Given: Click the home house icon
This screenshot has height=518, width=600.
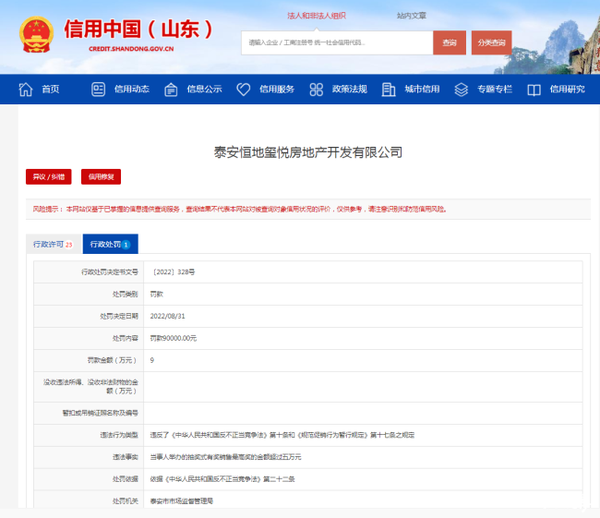Looking at the screenshot, I should pyautogui.click(x=26, y=90).
